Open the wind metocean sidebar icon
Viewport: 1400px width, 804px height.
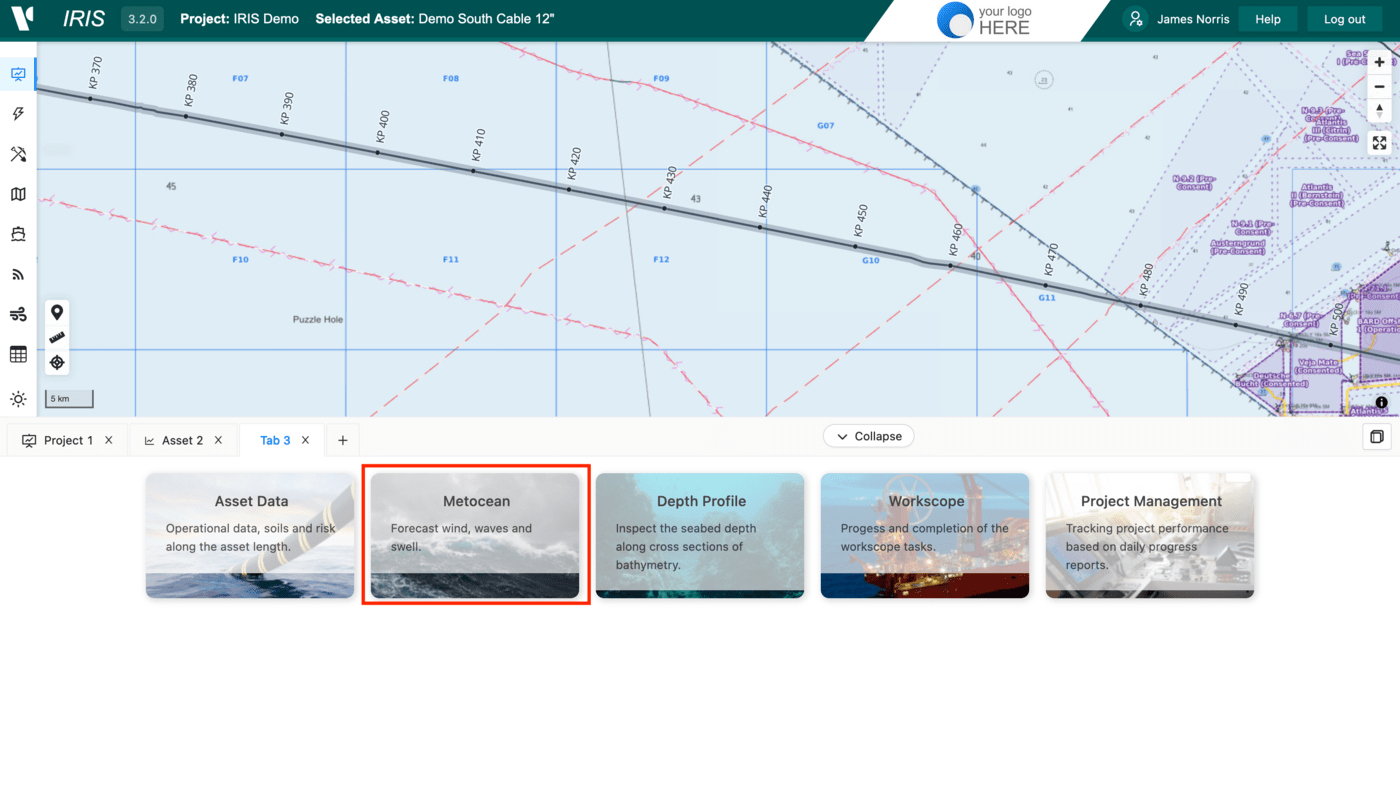18,314
